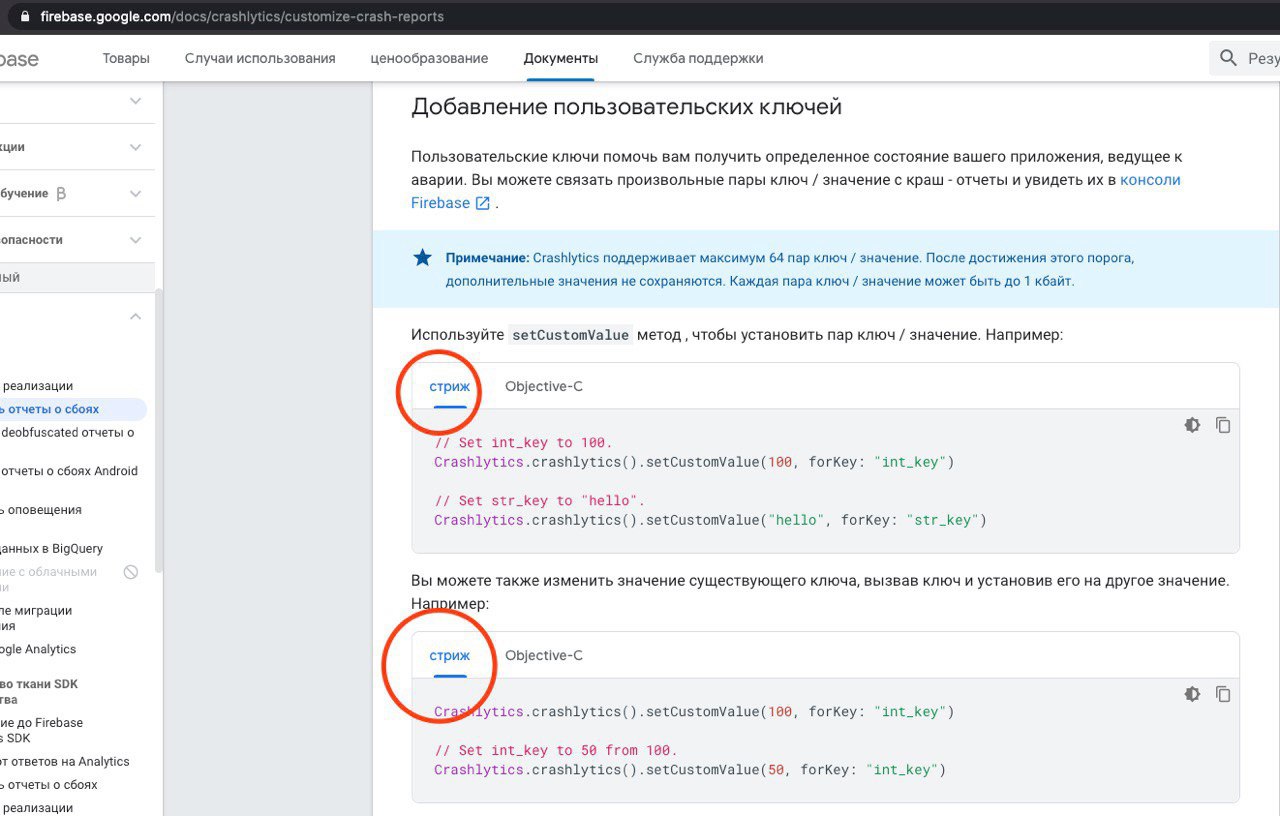Open the highlighted 'отчеты о сбоях' sidebar item

coord(72,409)
